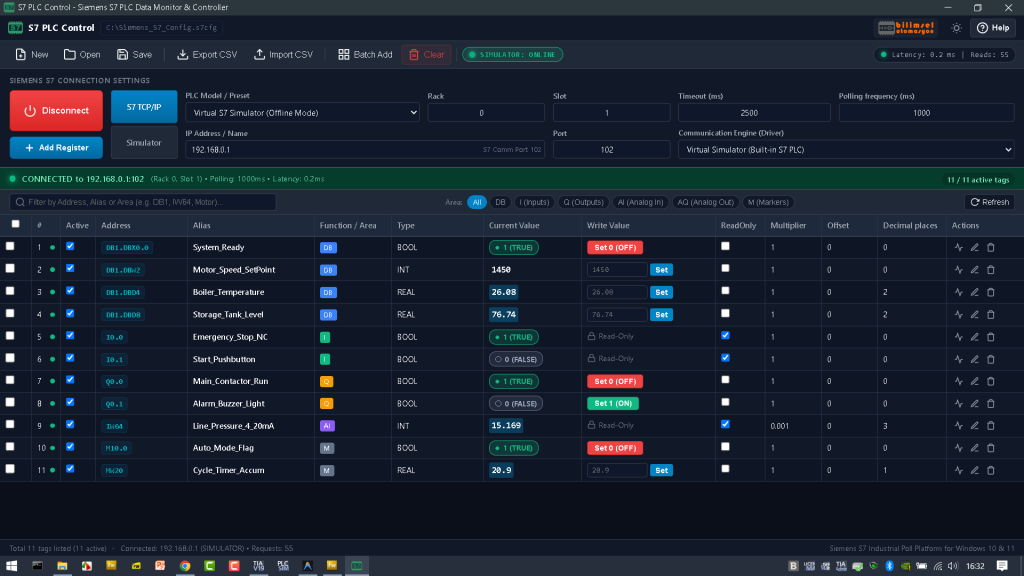Open the trend chart for Storage_Tank_Level
This screenshot has height=576, width=1024.
958,315
